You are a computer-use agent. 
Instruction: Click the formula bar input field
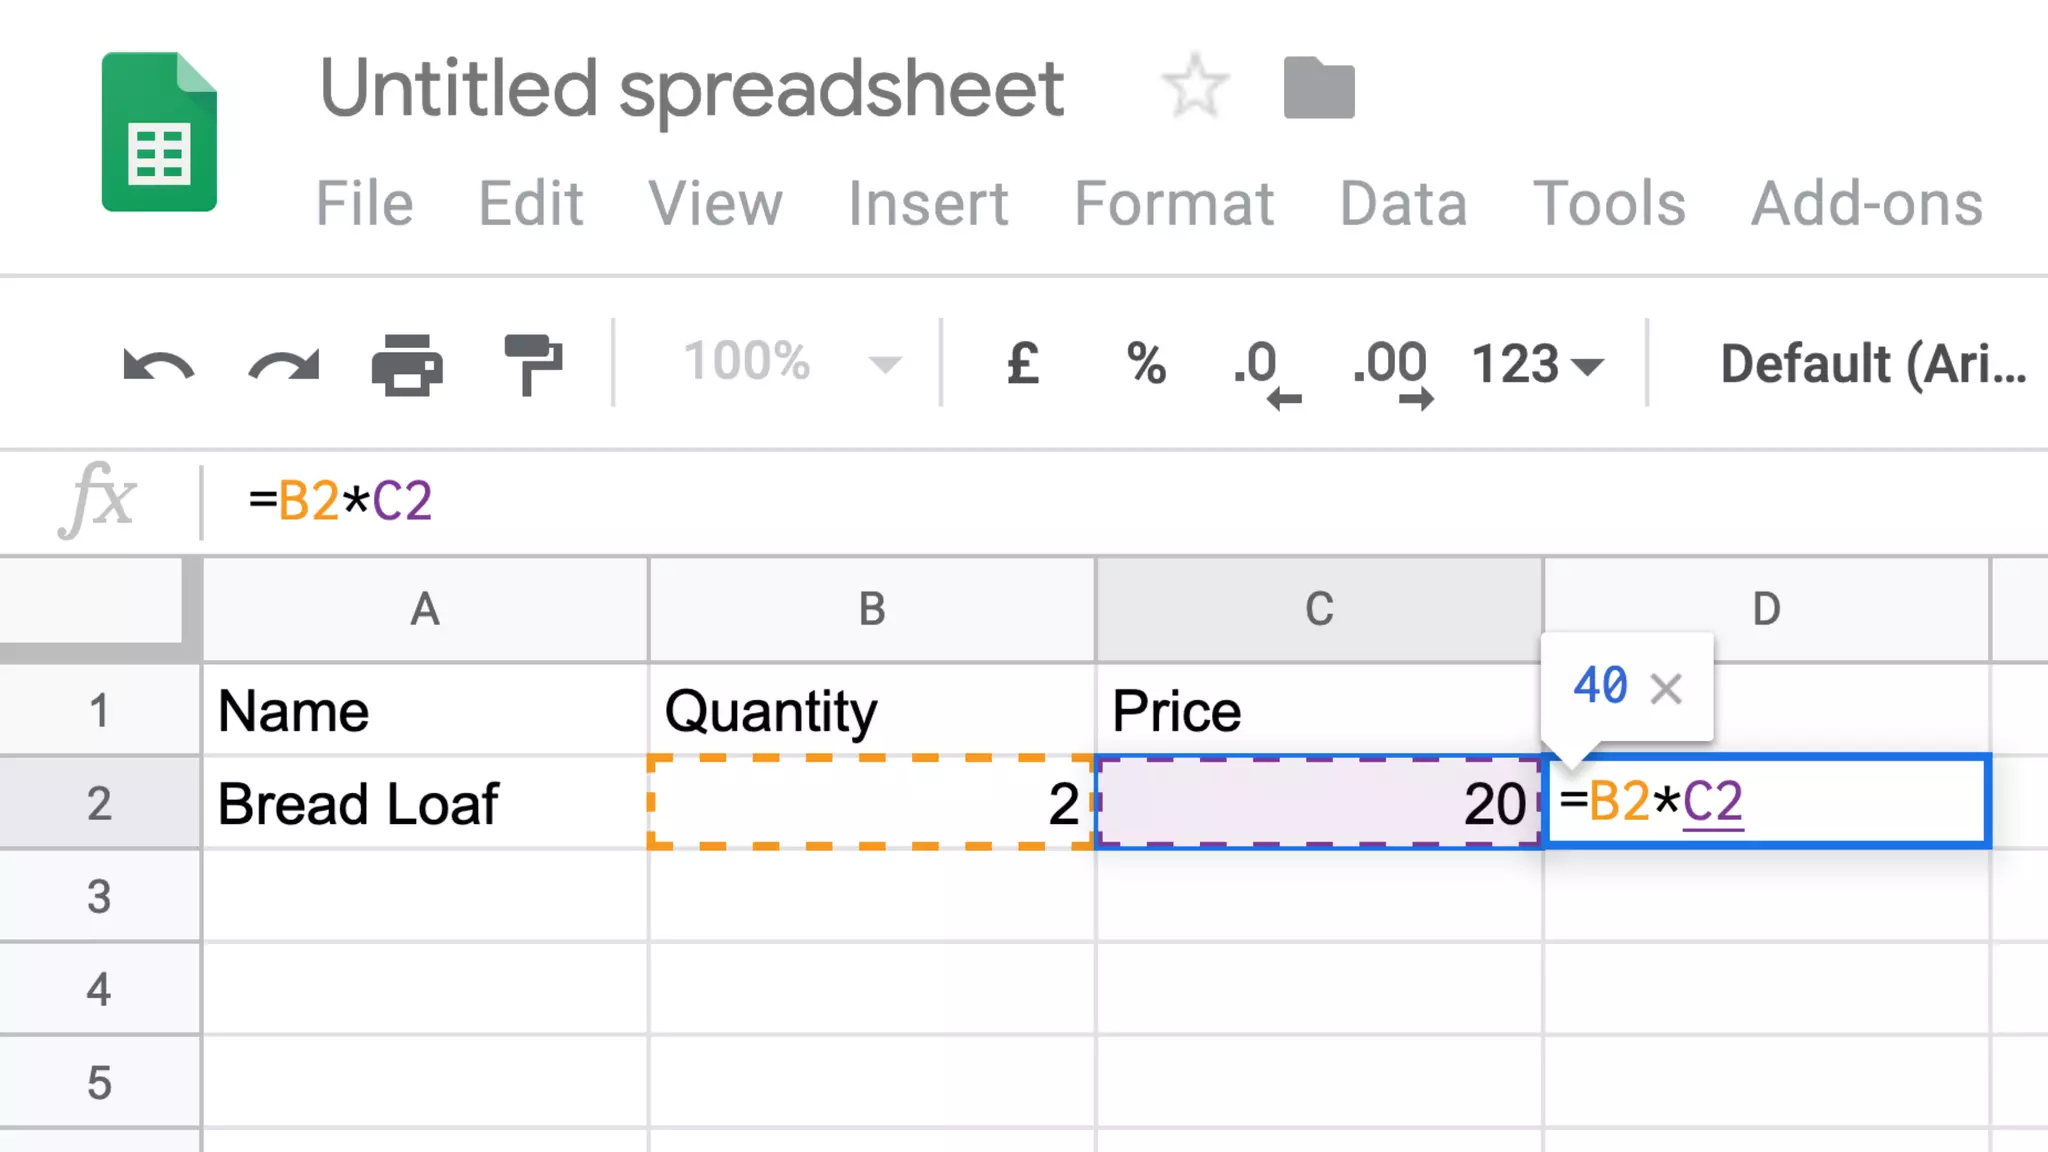[x=1100, y=500]
